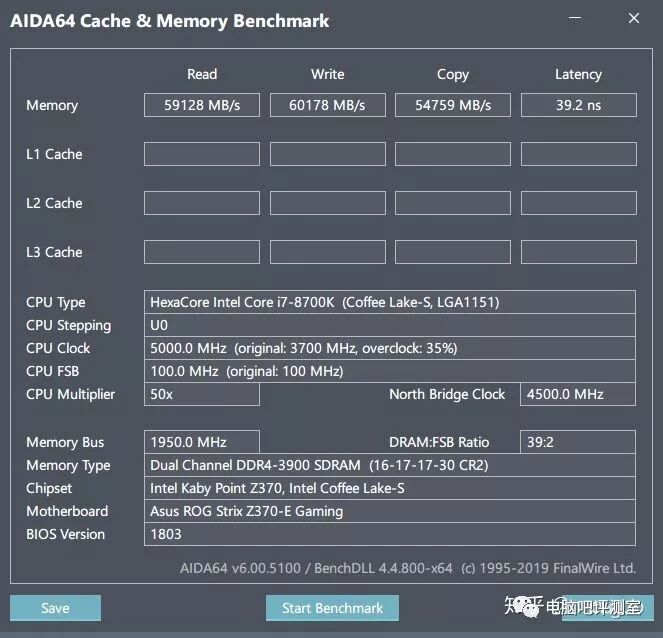The width and height of the screenshot is (663, 638).
Task: Click the CPU Type field showing i7-8700K
Action: click(390, 302)
